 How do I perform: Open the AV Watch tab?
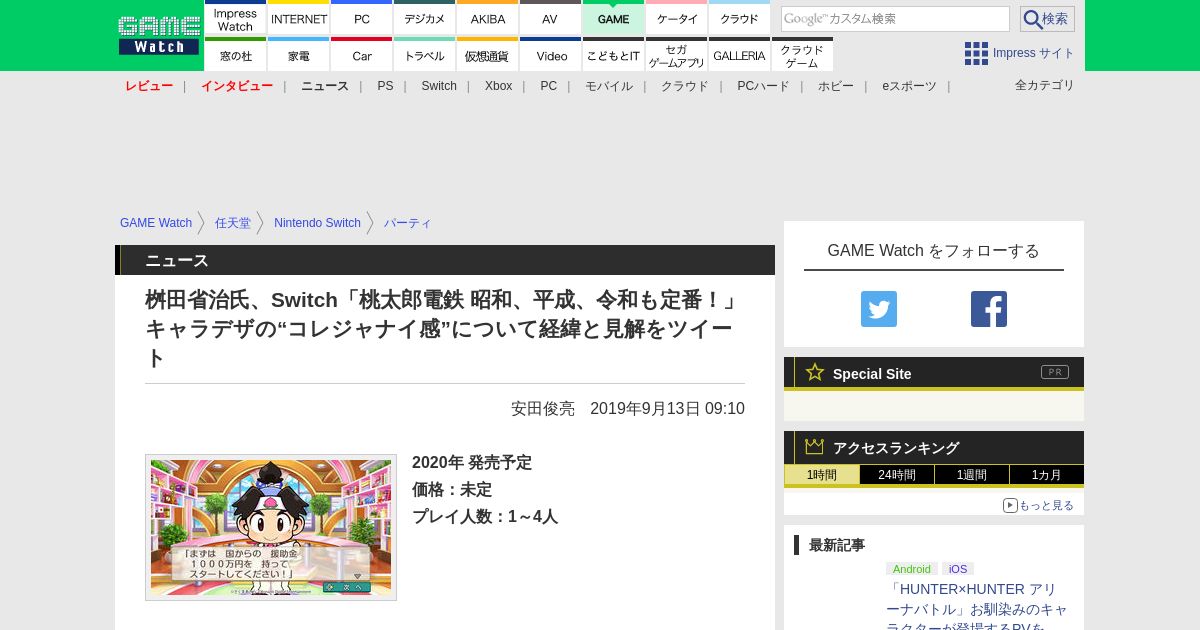(x=550, y=18)
